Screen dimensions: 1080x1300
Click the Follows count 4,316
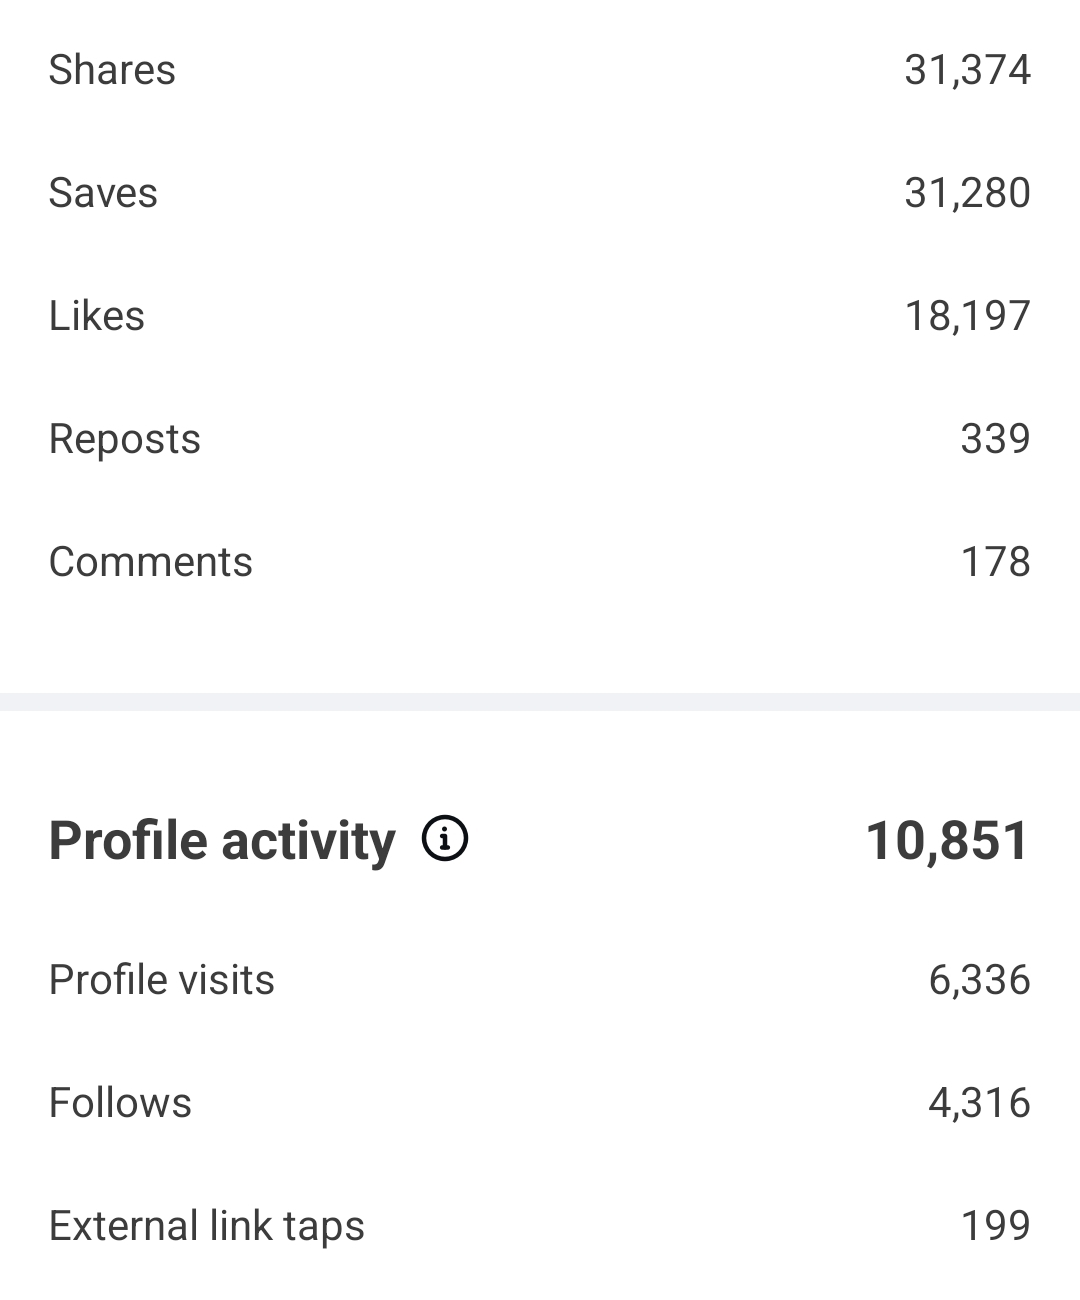(979, 1103)
